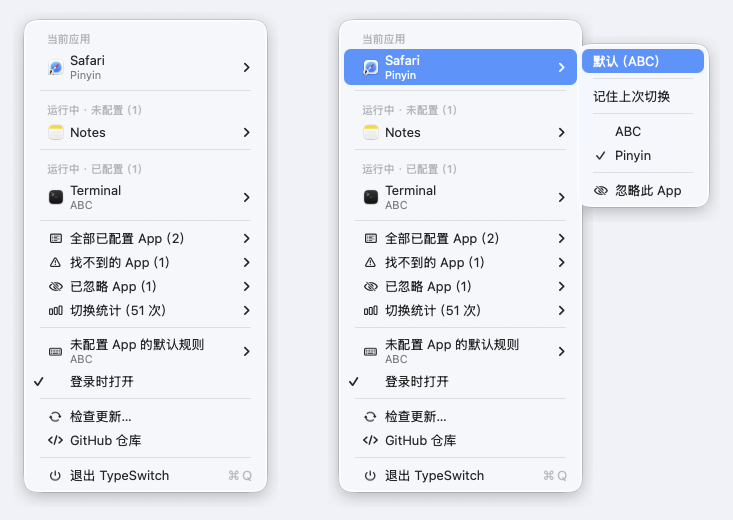Expand 未配置 App 的默认规则 chevron in left menu

coord(246,351)
